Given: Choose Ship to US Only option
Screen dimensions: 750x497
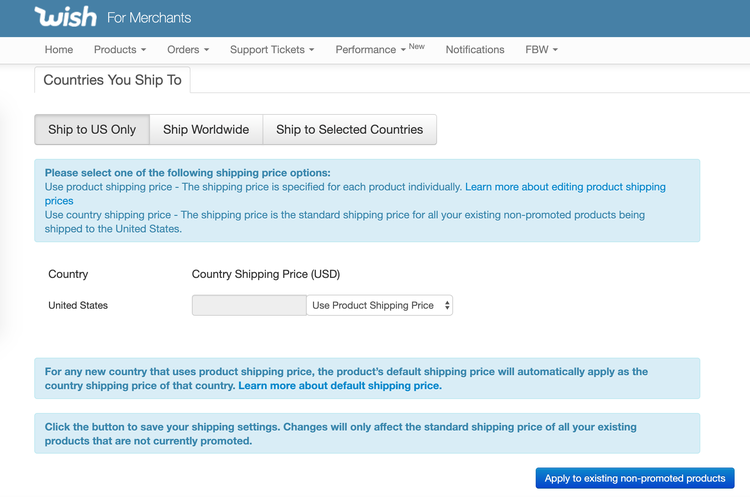Looking at the screenshot, I should [92, 130].
